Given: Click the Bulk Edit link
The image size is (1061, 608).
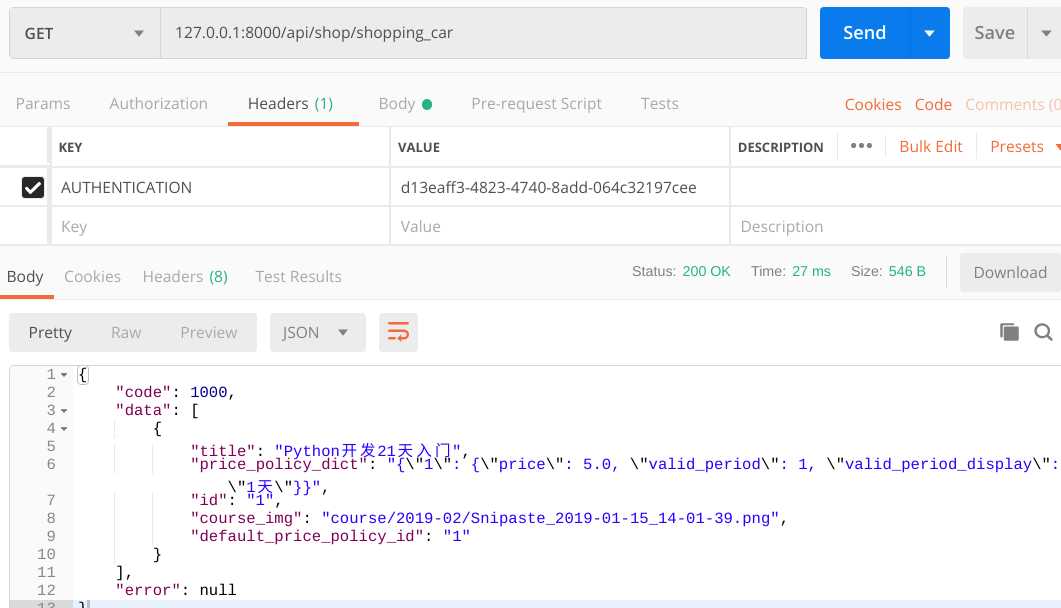Looking at the screenshot, I should [x=930, y=146].
